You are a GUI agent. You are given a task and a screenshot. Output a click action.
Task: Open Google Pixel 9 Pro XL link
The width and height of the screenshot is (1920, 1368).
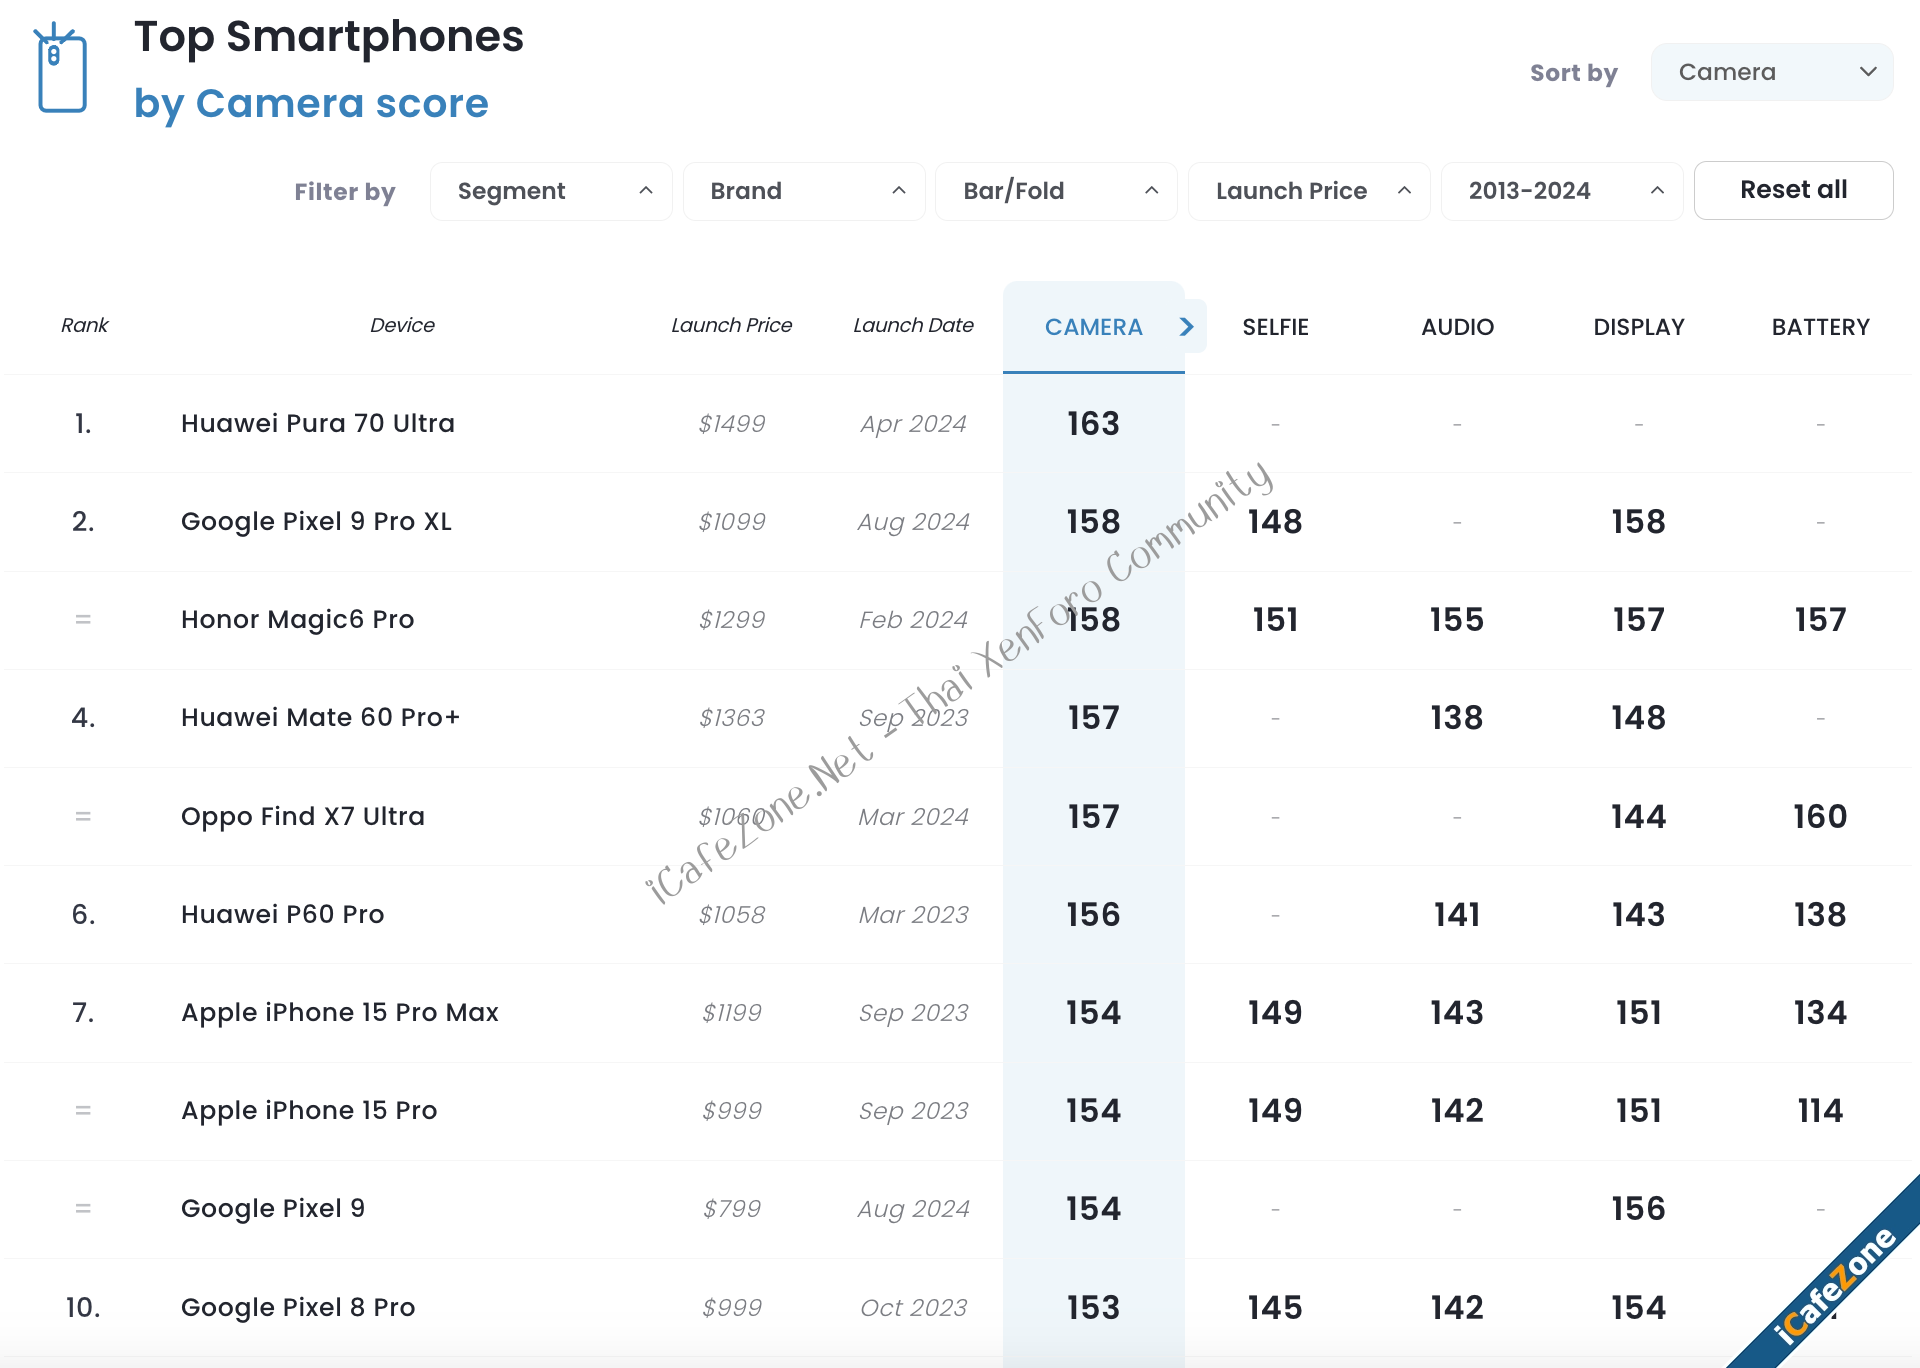tap(316, 521)
